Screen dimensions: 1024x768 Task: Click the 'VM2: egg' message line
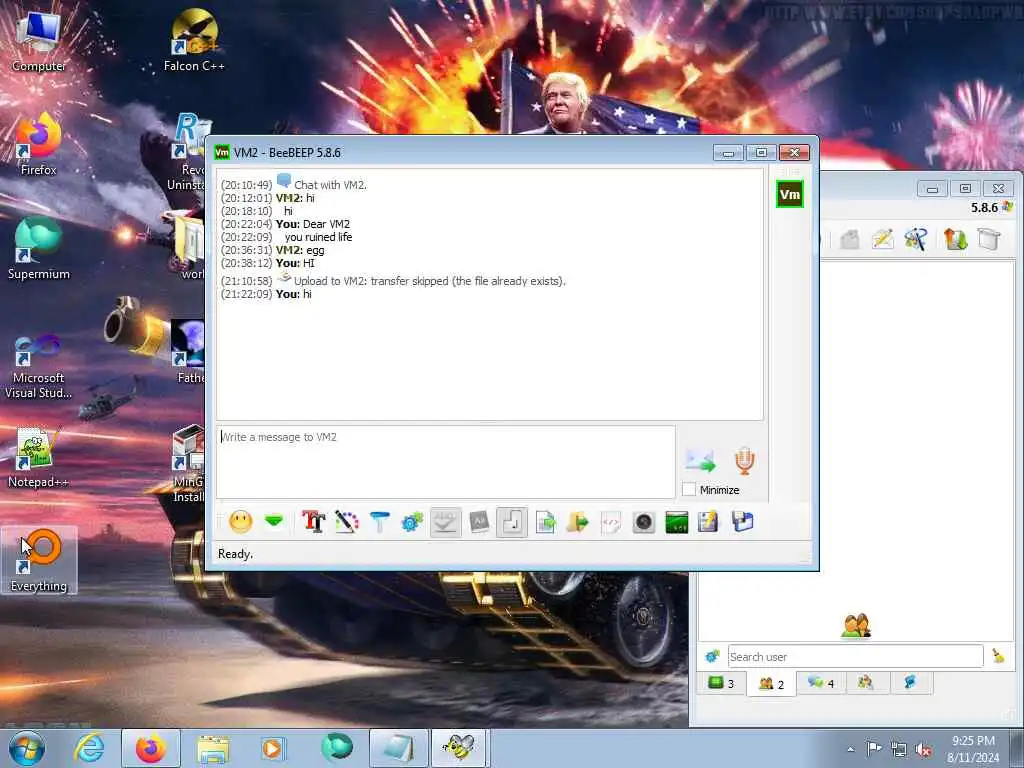pos(300,250)
